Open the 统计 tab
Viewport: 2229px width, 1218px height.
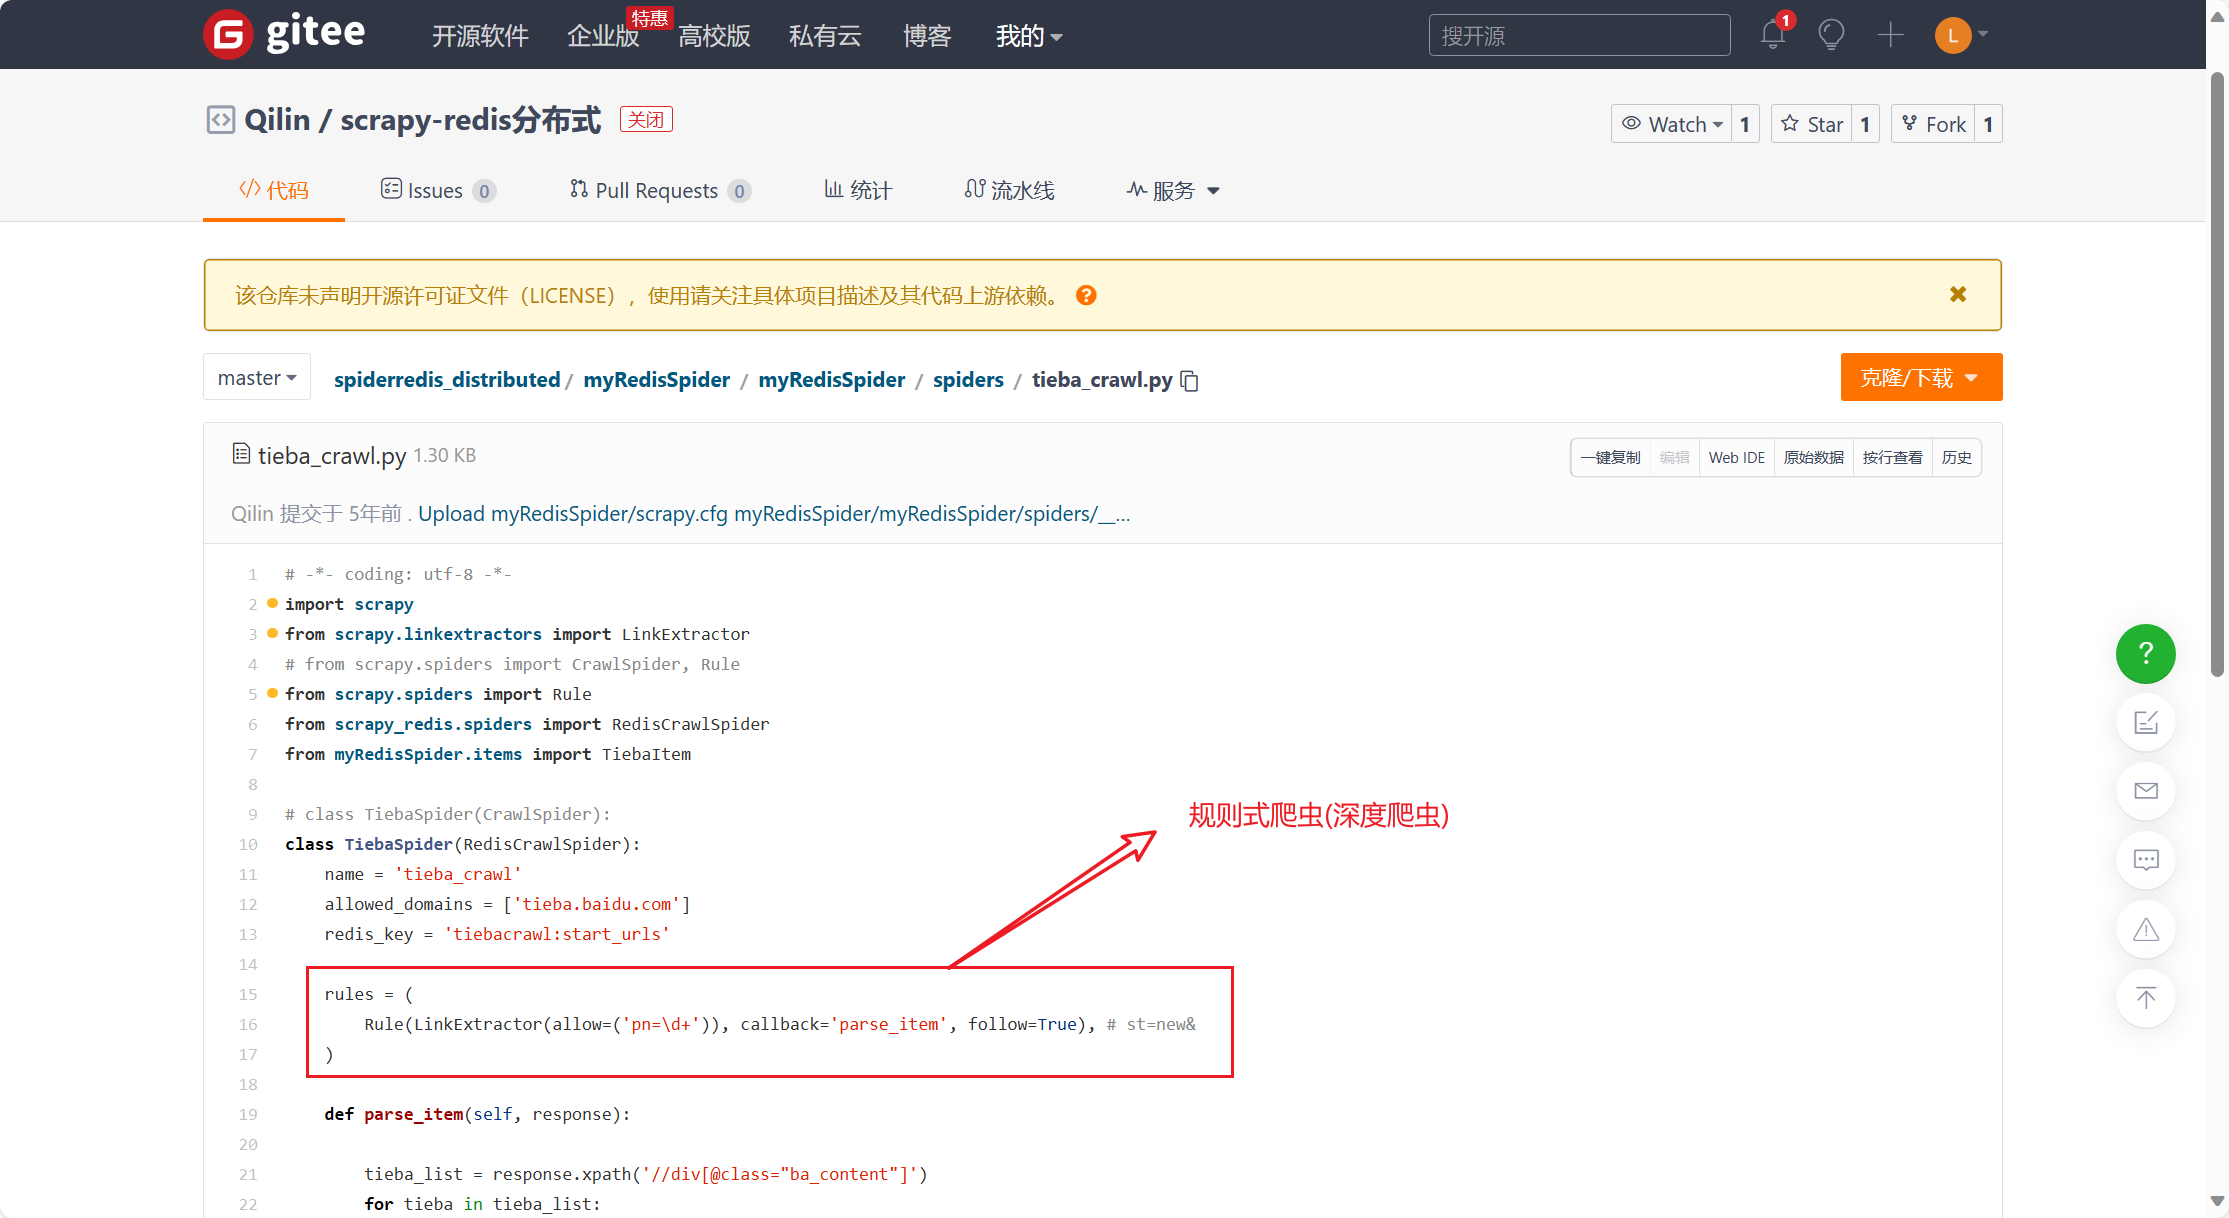857,190
